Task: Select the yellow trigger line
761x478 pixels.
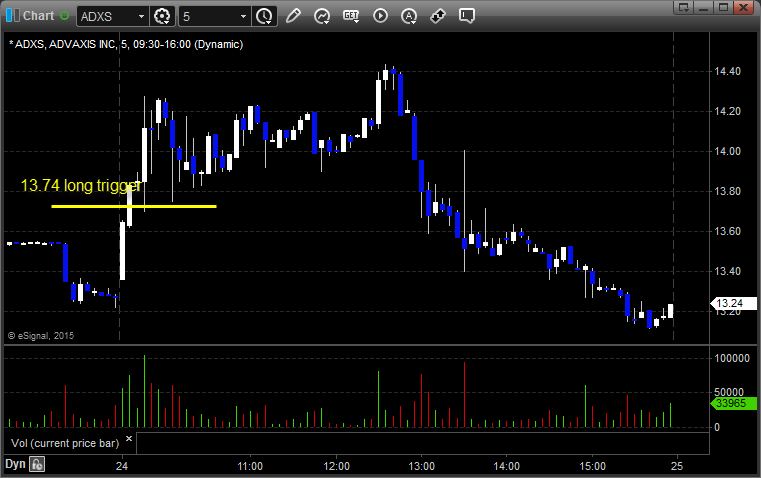Action: 134,207
